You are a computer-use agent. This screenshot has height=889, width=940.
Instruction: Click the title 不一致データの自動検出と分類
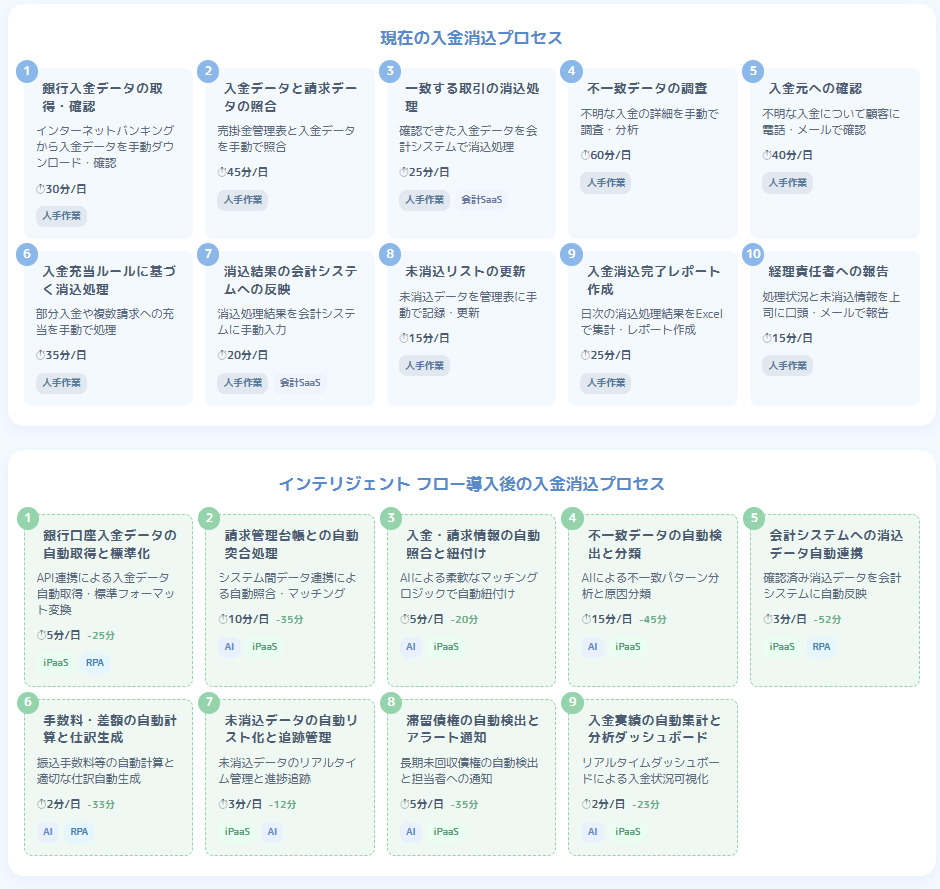pyautogui.click(x=655, y=544)
